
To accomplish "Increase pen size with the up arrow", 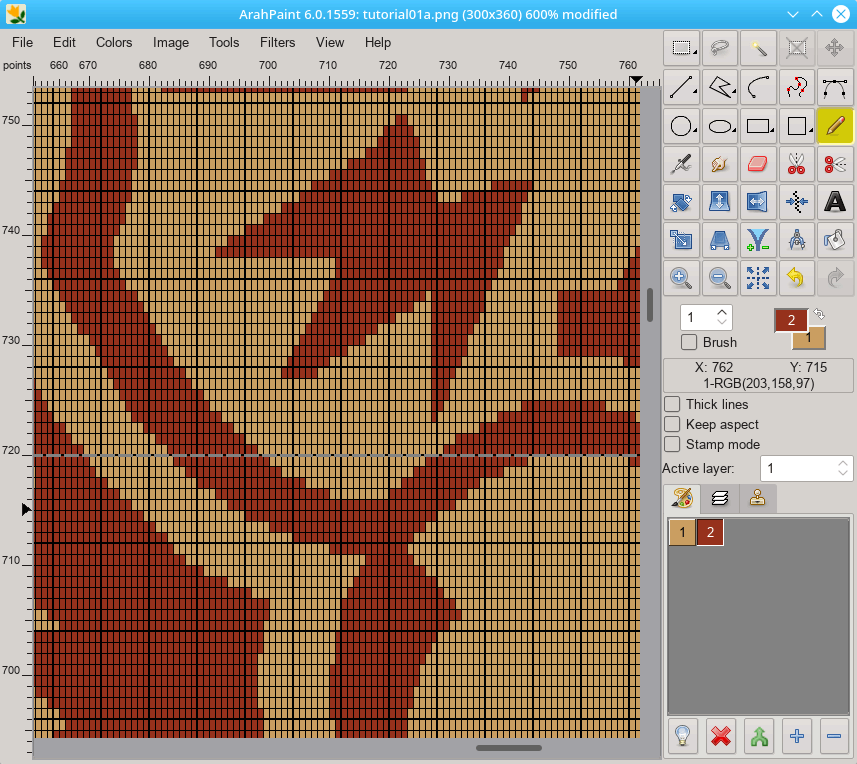I will (x=722, y=313).
